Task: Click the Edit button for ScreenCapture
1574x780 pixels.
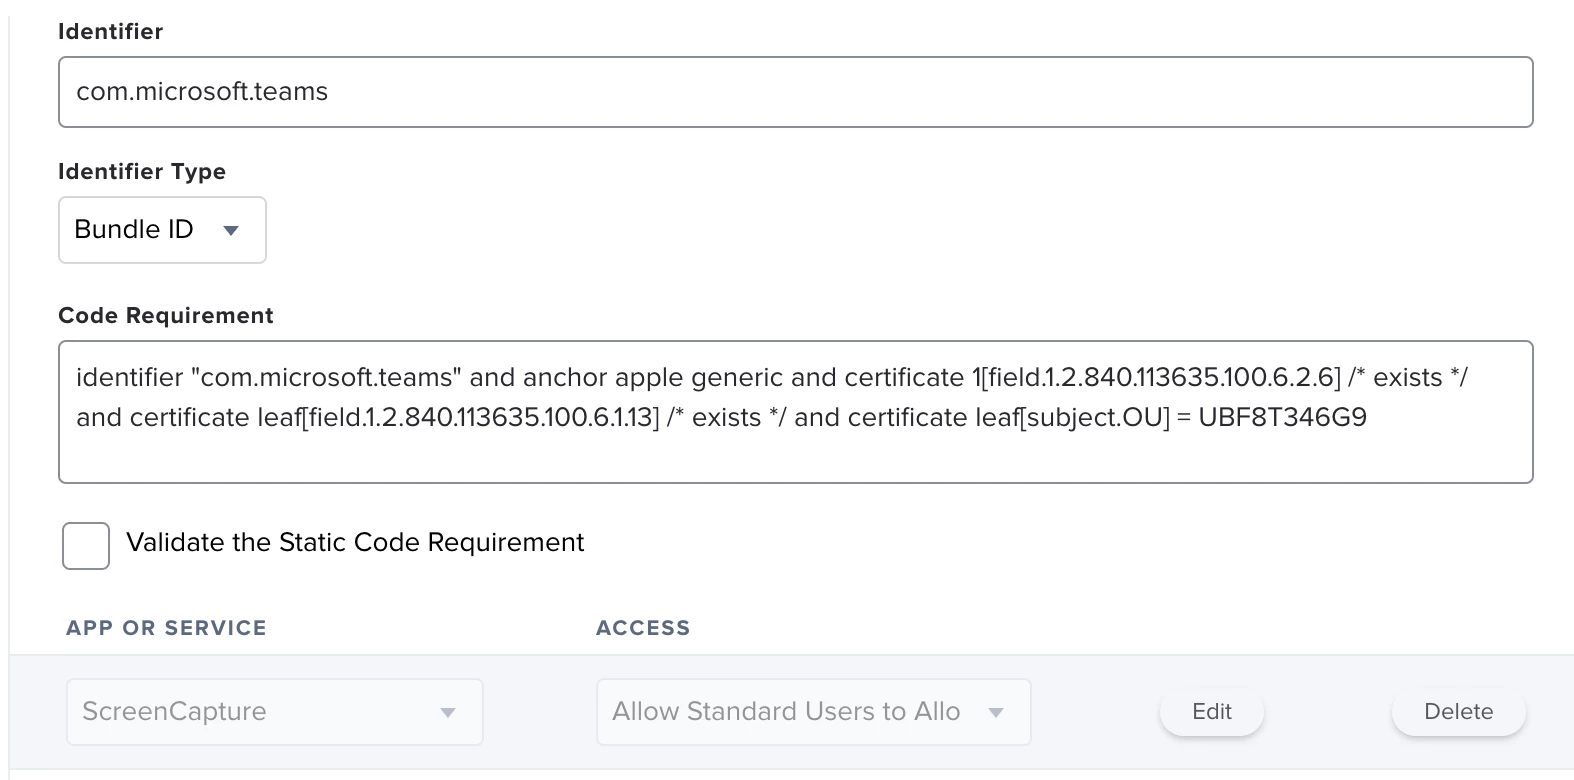Action: click(1212, 712)
